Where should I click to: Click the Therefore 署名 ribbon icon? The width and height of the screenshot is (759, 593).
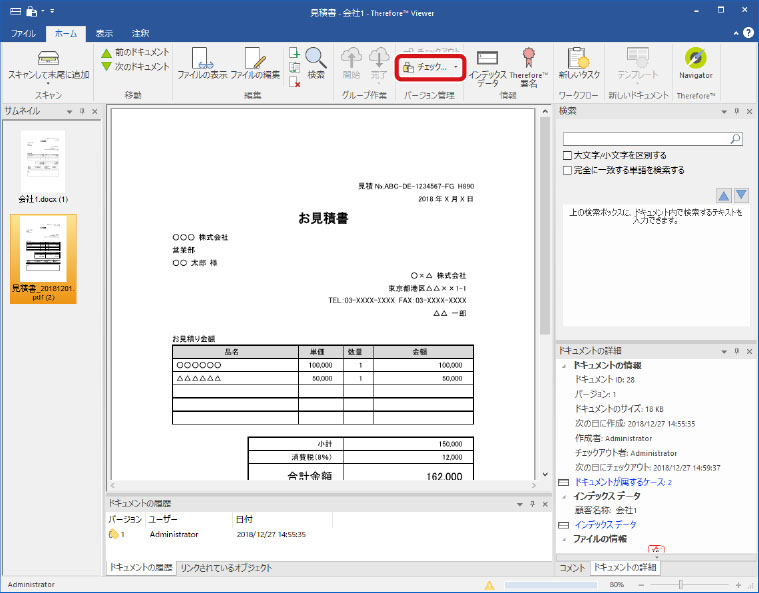click(529, 64)
